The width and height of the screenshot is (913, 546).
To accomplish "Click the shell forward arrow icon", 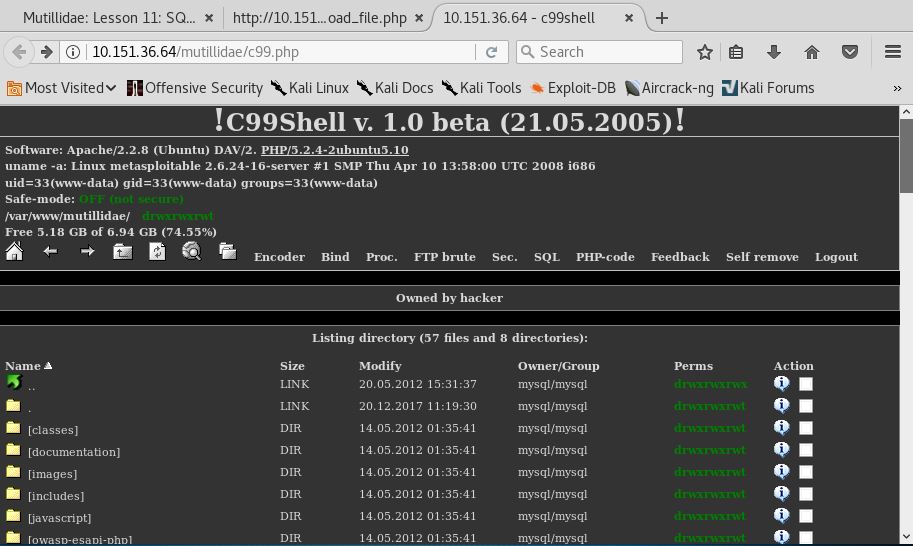I will coord(87,252).
